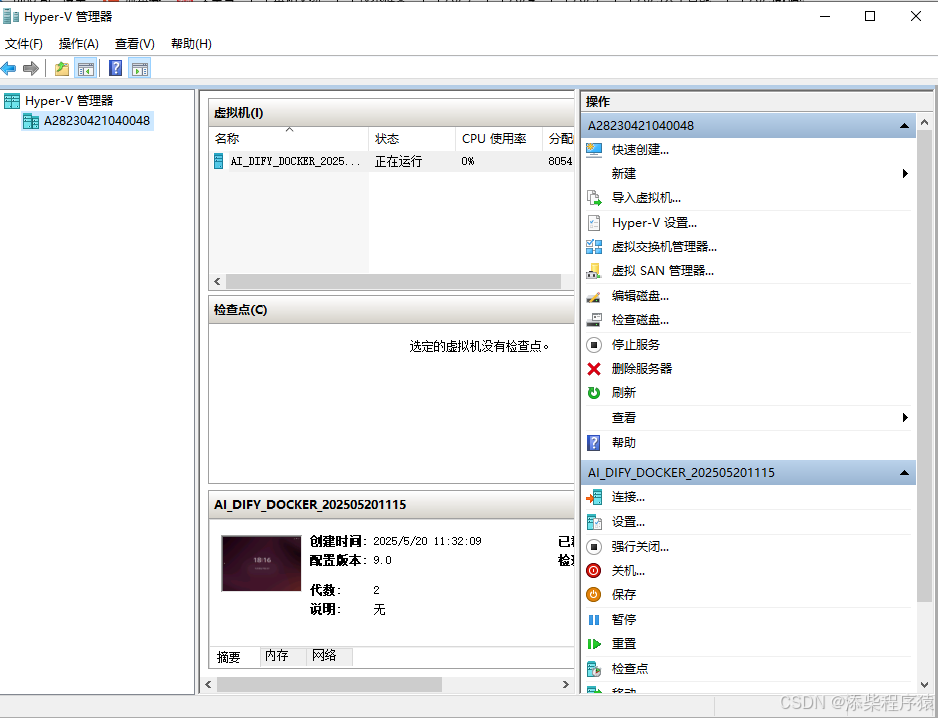
Task: Open the blue question-mark Help toolbar icon
Action: tap(115, 68)
